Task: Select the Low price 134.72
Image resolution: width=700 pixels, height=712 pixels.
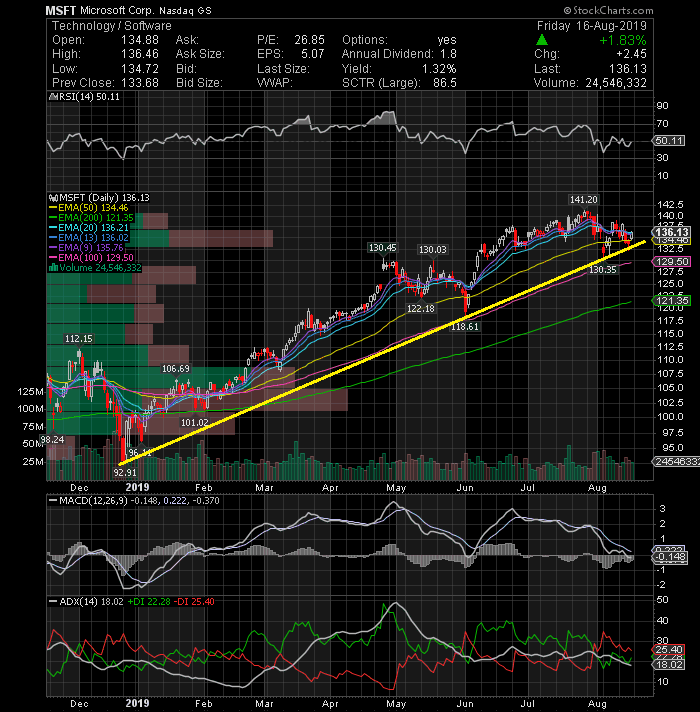Action: [x=140, y=69]
